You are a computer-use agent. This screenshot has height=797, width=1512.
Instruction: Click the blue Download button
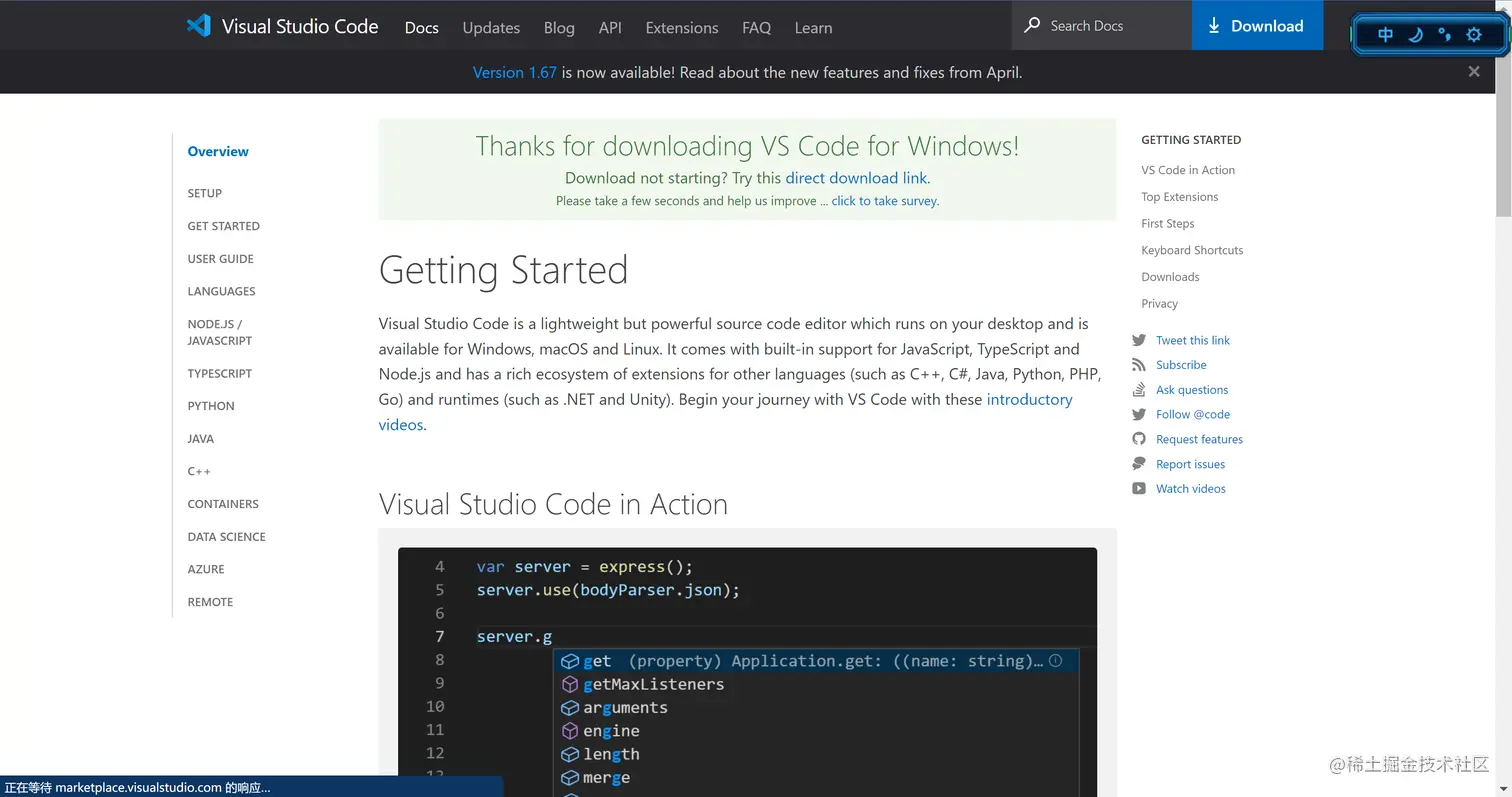[1256, 26]
